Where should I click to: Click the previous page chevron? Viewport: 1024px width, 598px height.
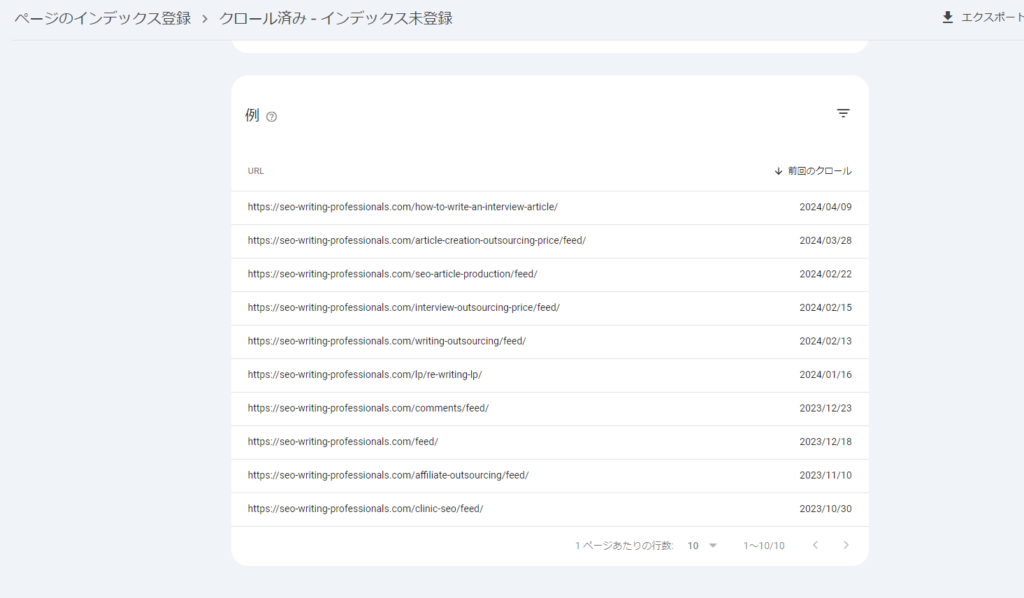[815, 545]
